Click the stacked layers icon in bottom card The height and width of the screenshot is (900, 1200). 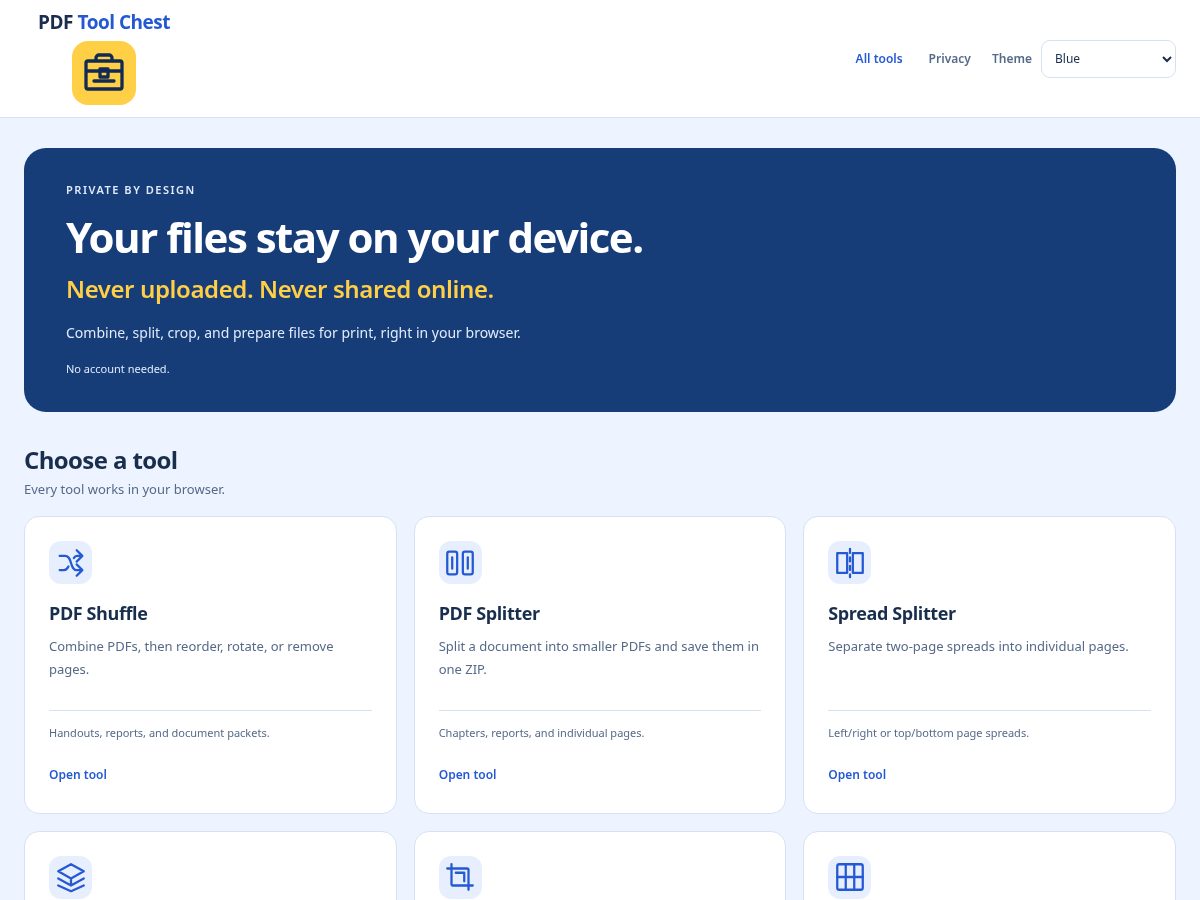[x=70, y=877]
